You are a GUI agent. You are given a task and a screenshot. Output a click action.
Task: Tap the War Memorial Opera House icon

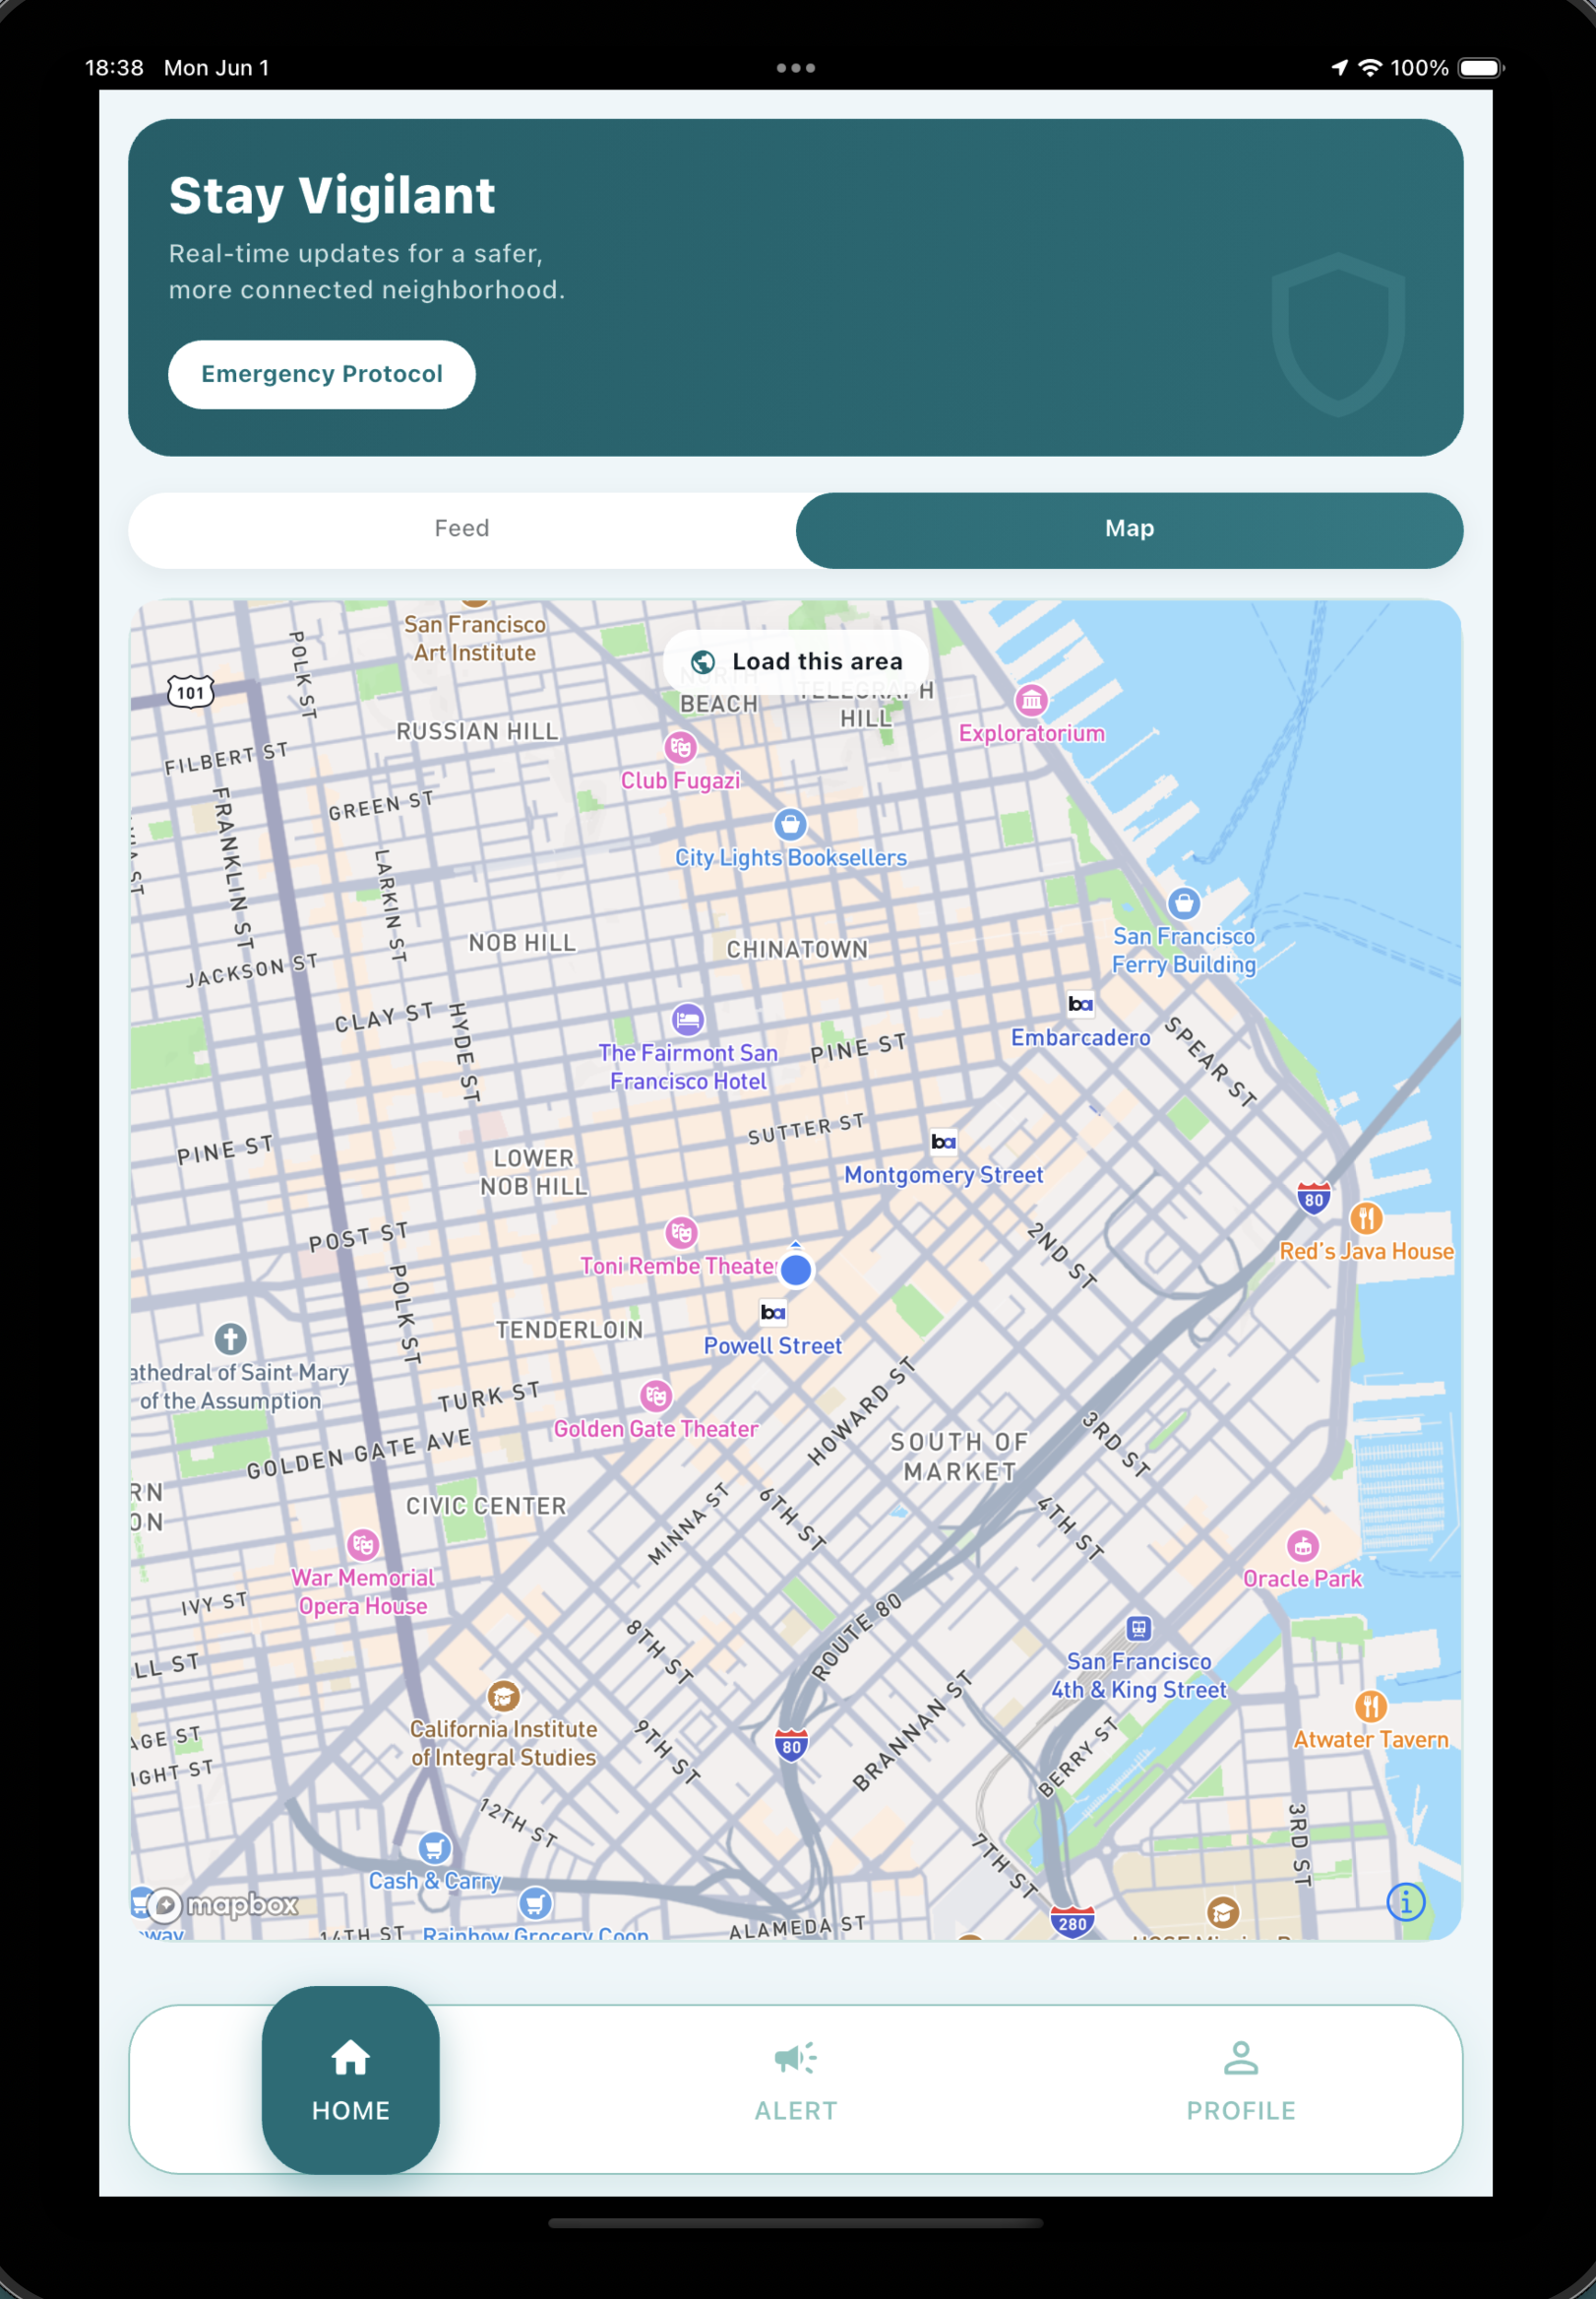click(x=362, y=1545)
